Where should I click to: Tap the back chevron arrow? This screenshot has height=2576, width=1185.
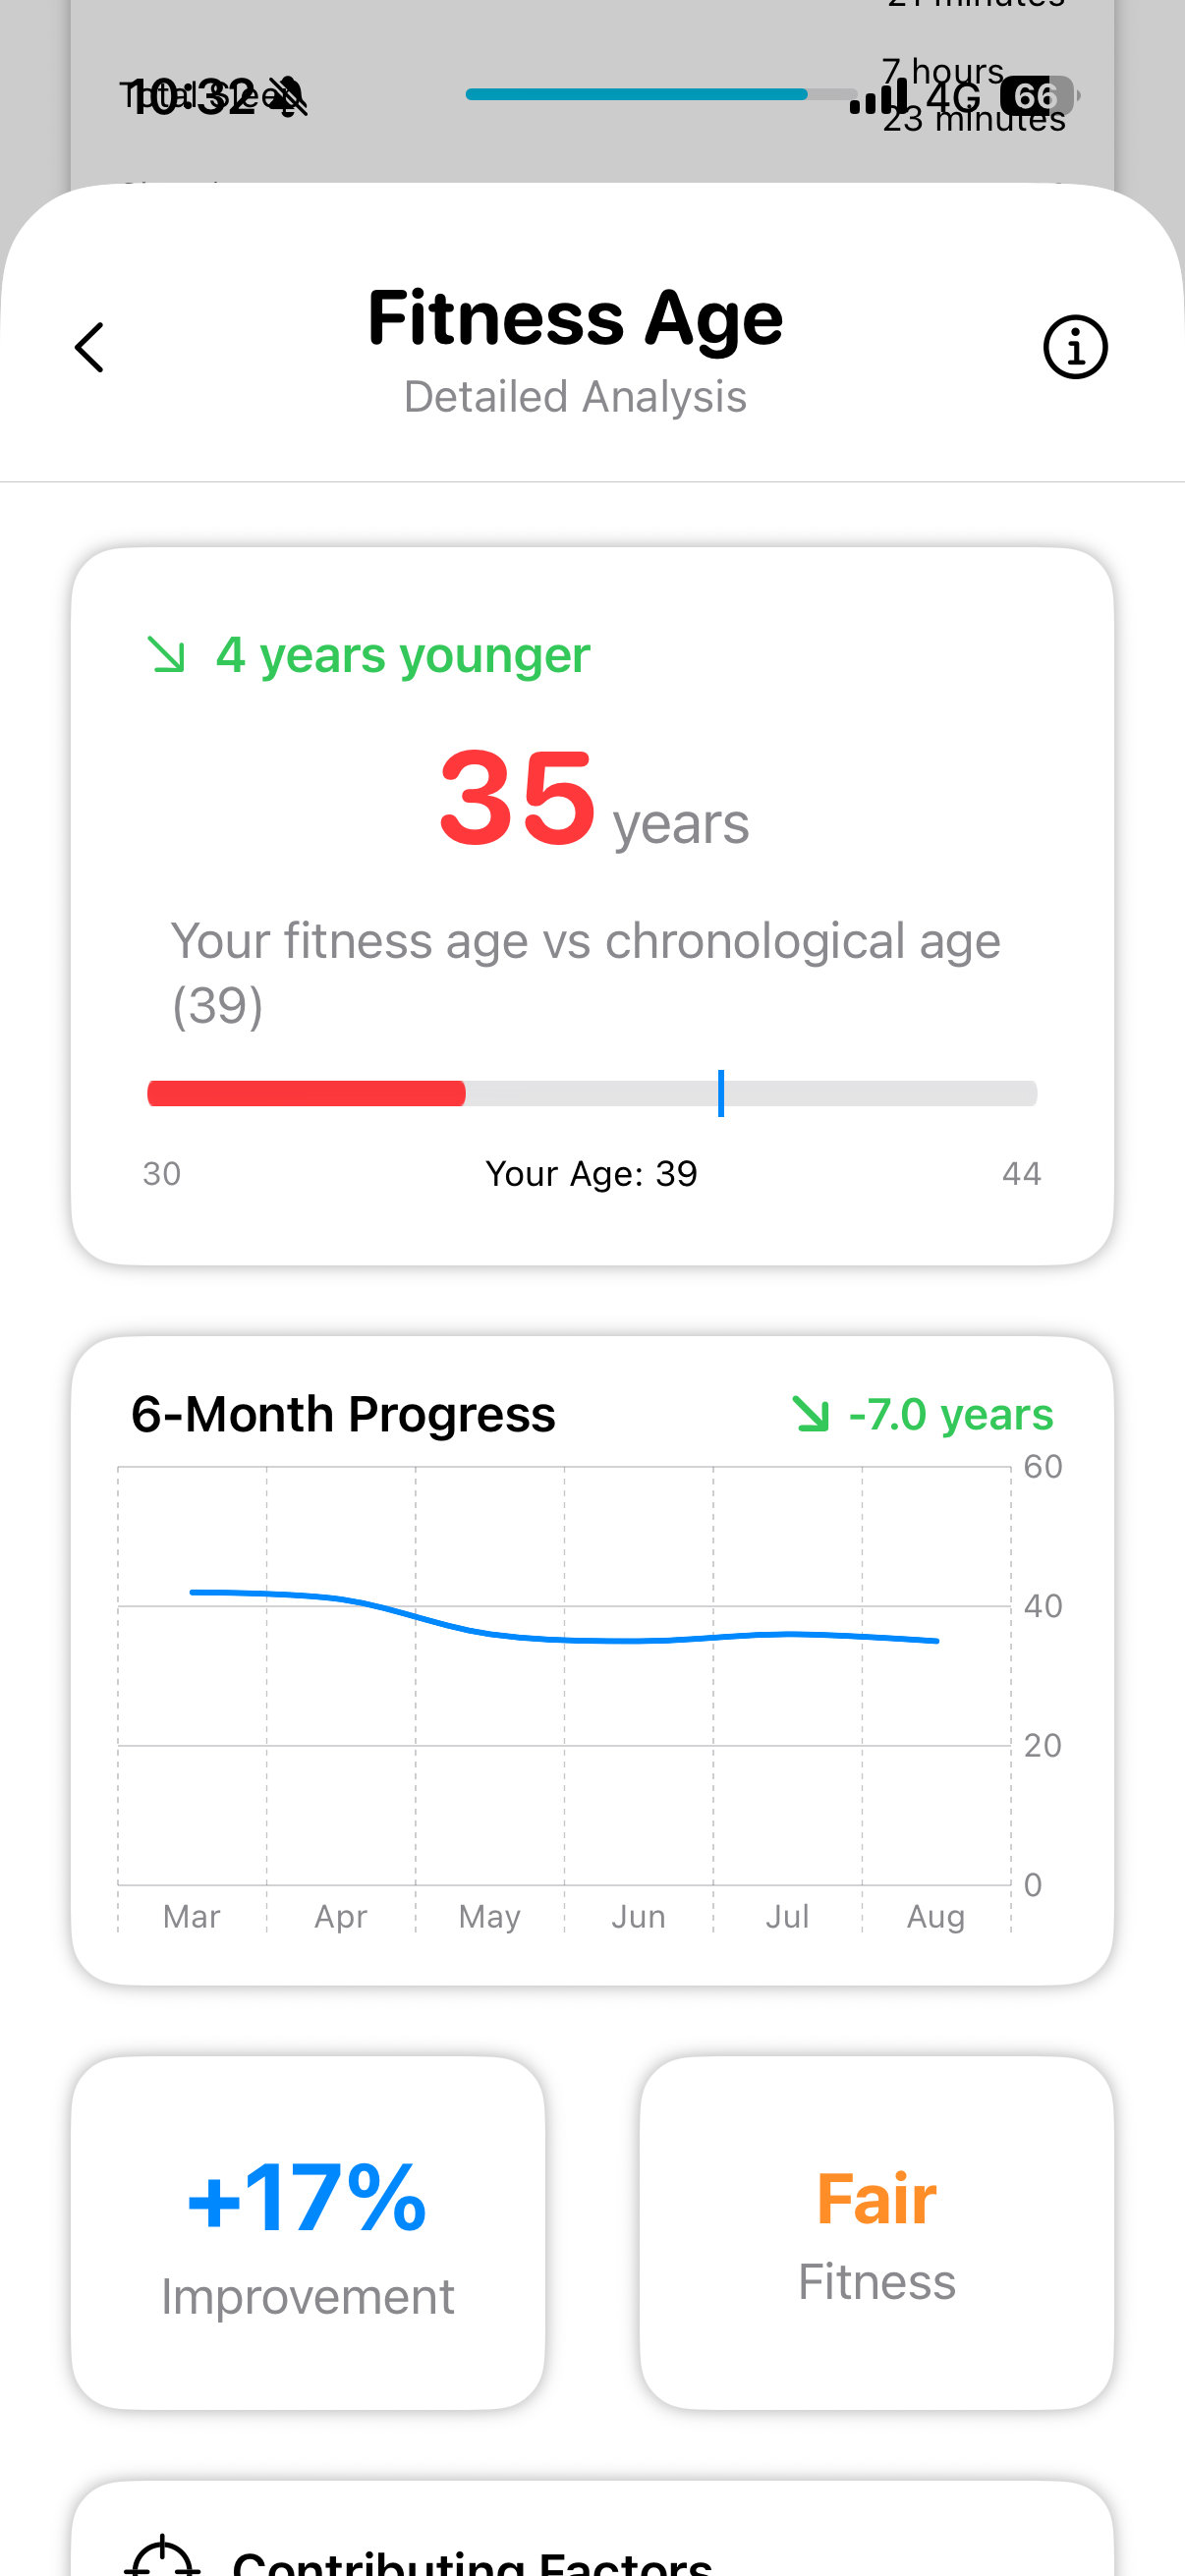pos(89,347)
